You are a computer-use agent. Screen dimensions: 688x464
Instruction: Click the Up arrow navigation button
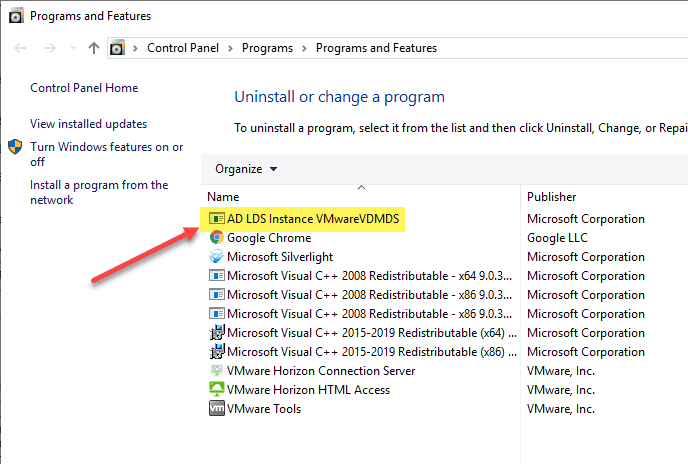point(94,48)
